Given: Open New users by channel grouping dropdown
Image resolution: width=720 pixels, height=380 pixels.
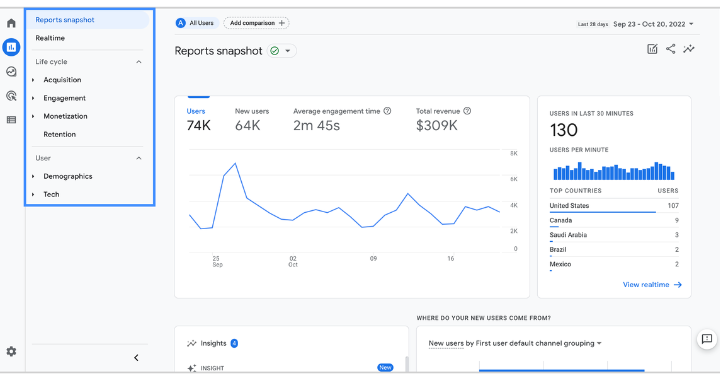Looking at the screenshot, I should coord(515,343).
